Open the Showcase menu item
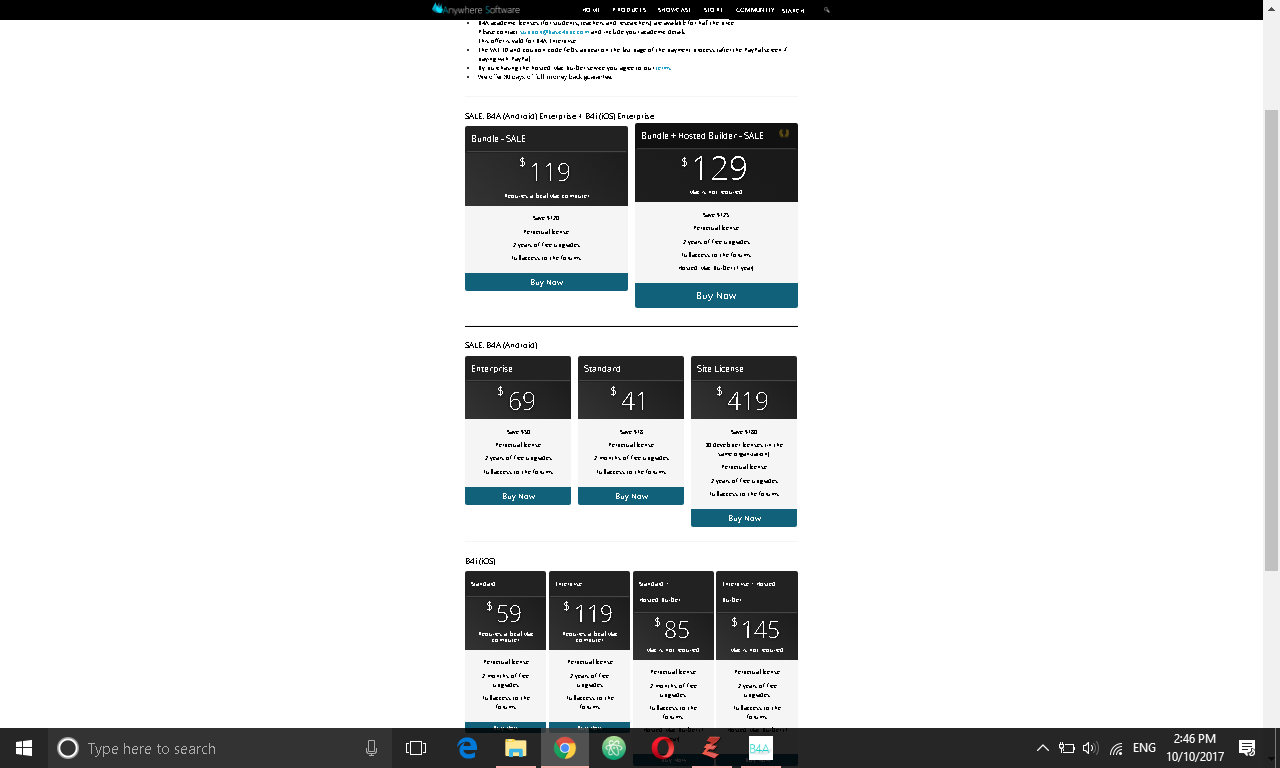The height and width of the screenshot is (768, 1280). (674, 10)
